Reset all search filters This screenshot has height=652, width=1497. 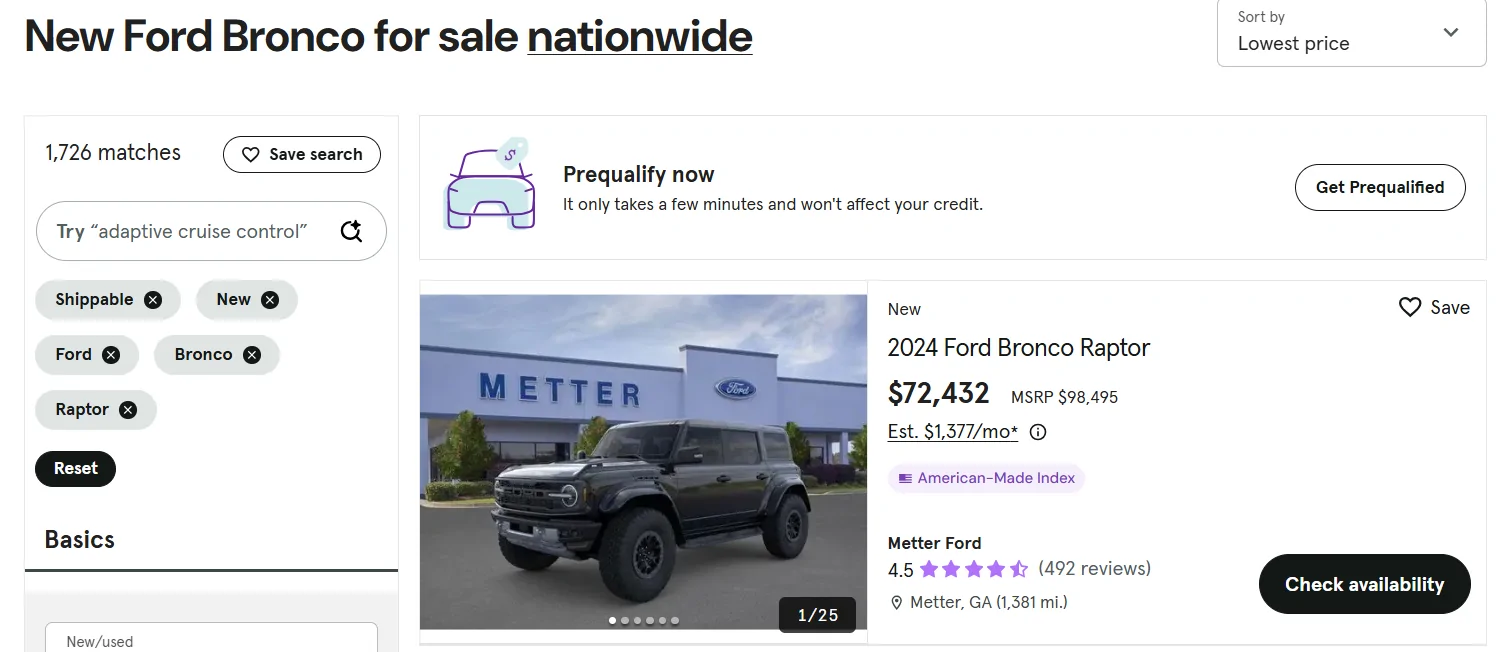(75, 468)
